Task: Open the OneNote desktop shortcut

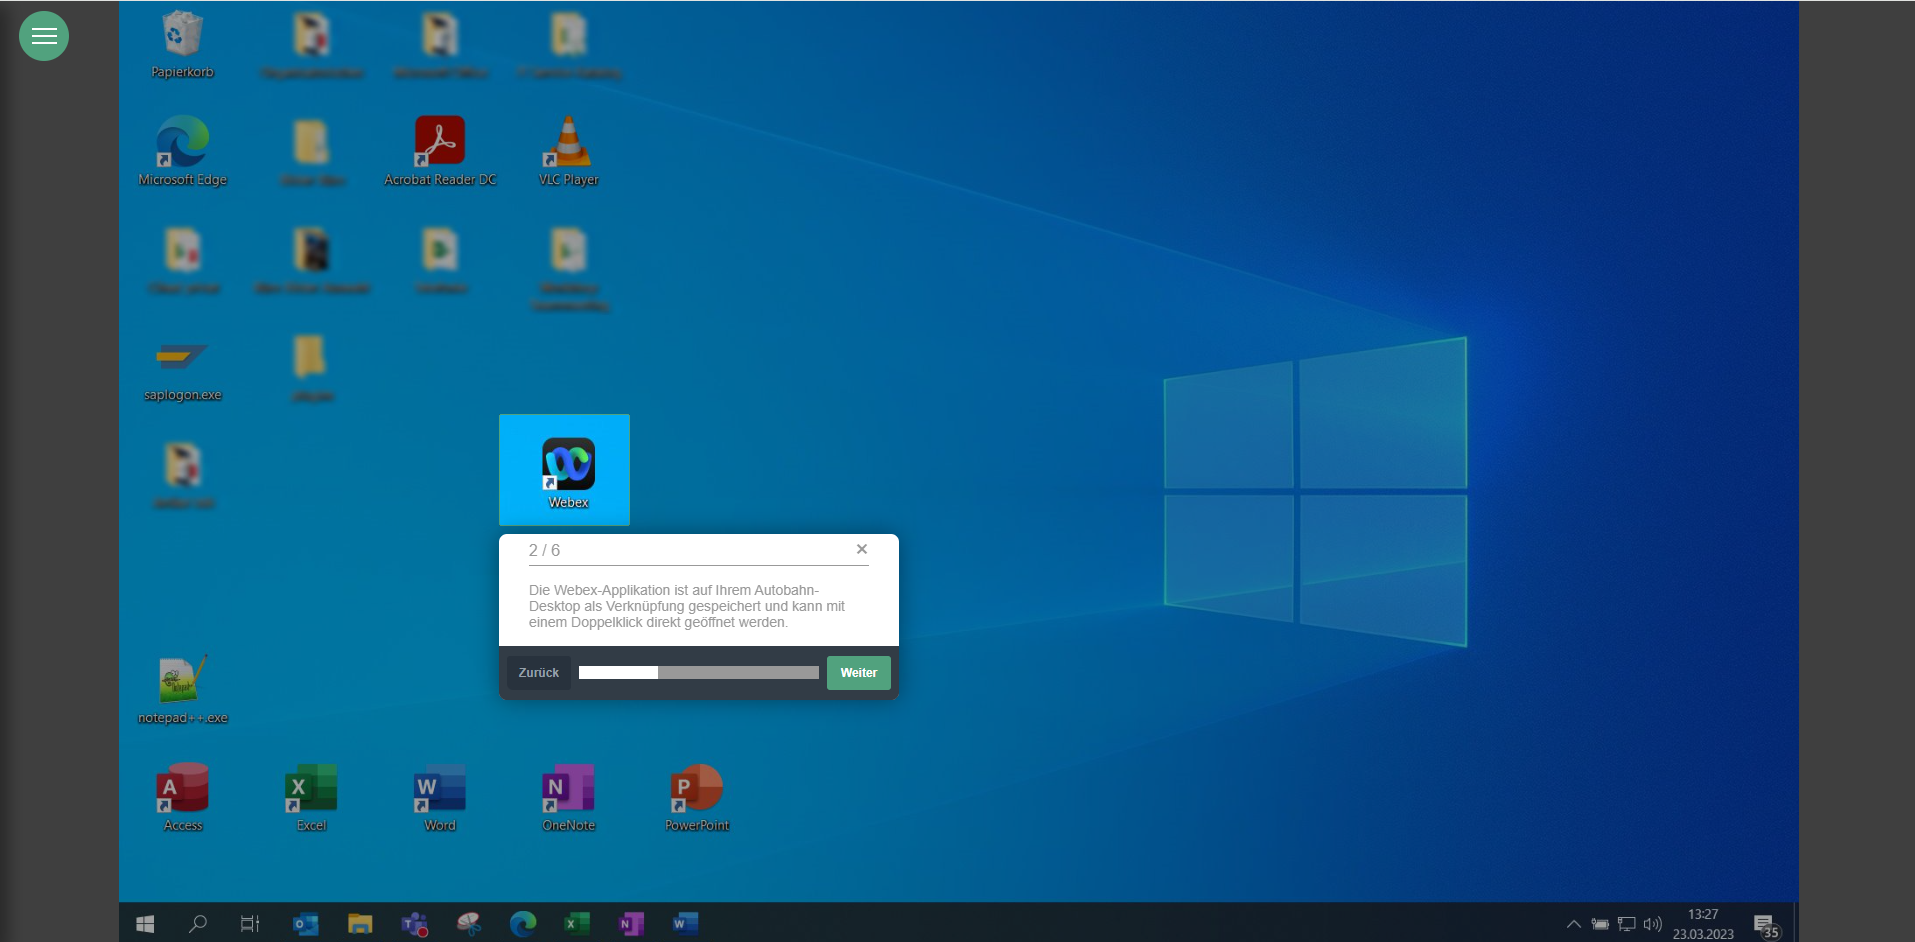Action: point(568,790)
